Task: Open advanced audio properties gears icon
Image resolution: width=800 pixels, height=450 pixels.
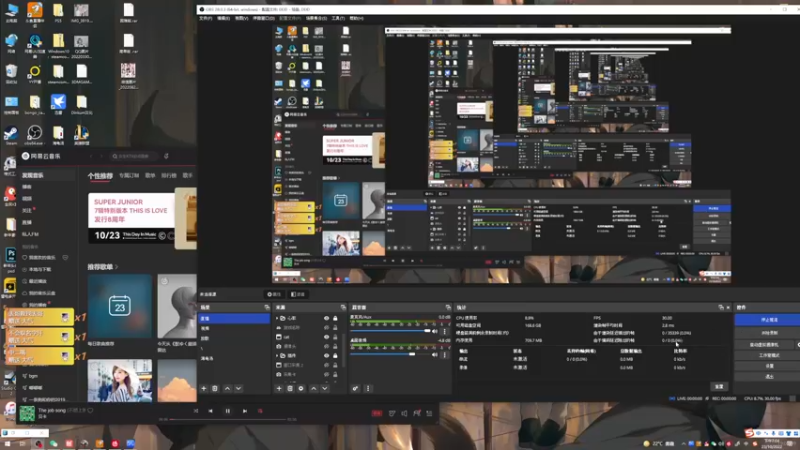Action: point(355,389)
